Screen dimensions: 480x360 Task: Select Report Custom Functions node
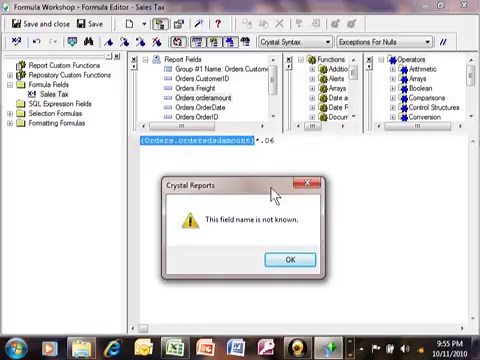pyautogui.click(x=64, y=65)
